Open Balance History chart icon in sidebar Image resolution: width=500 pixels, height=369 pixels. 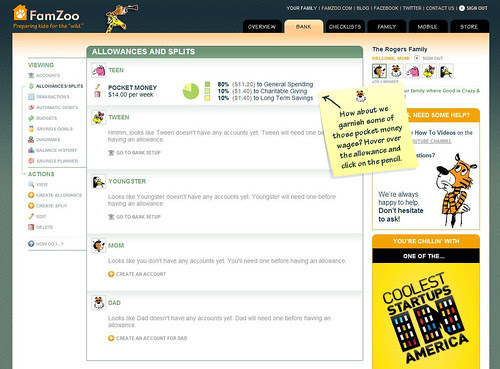pyautogui.click(x=31, y=150)
